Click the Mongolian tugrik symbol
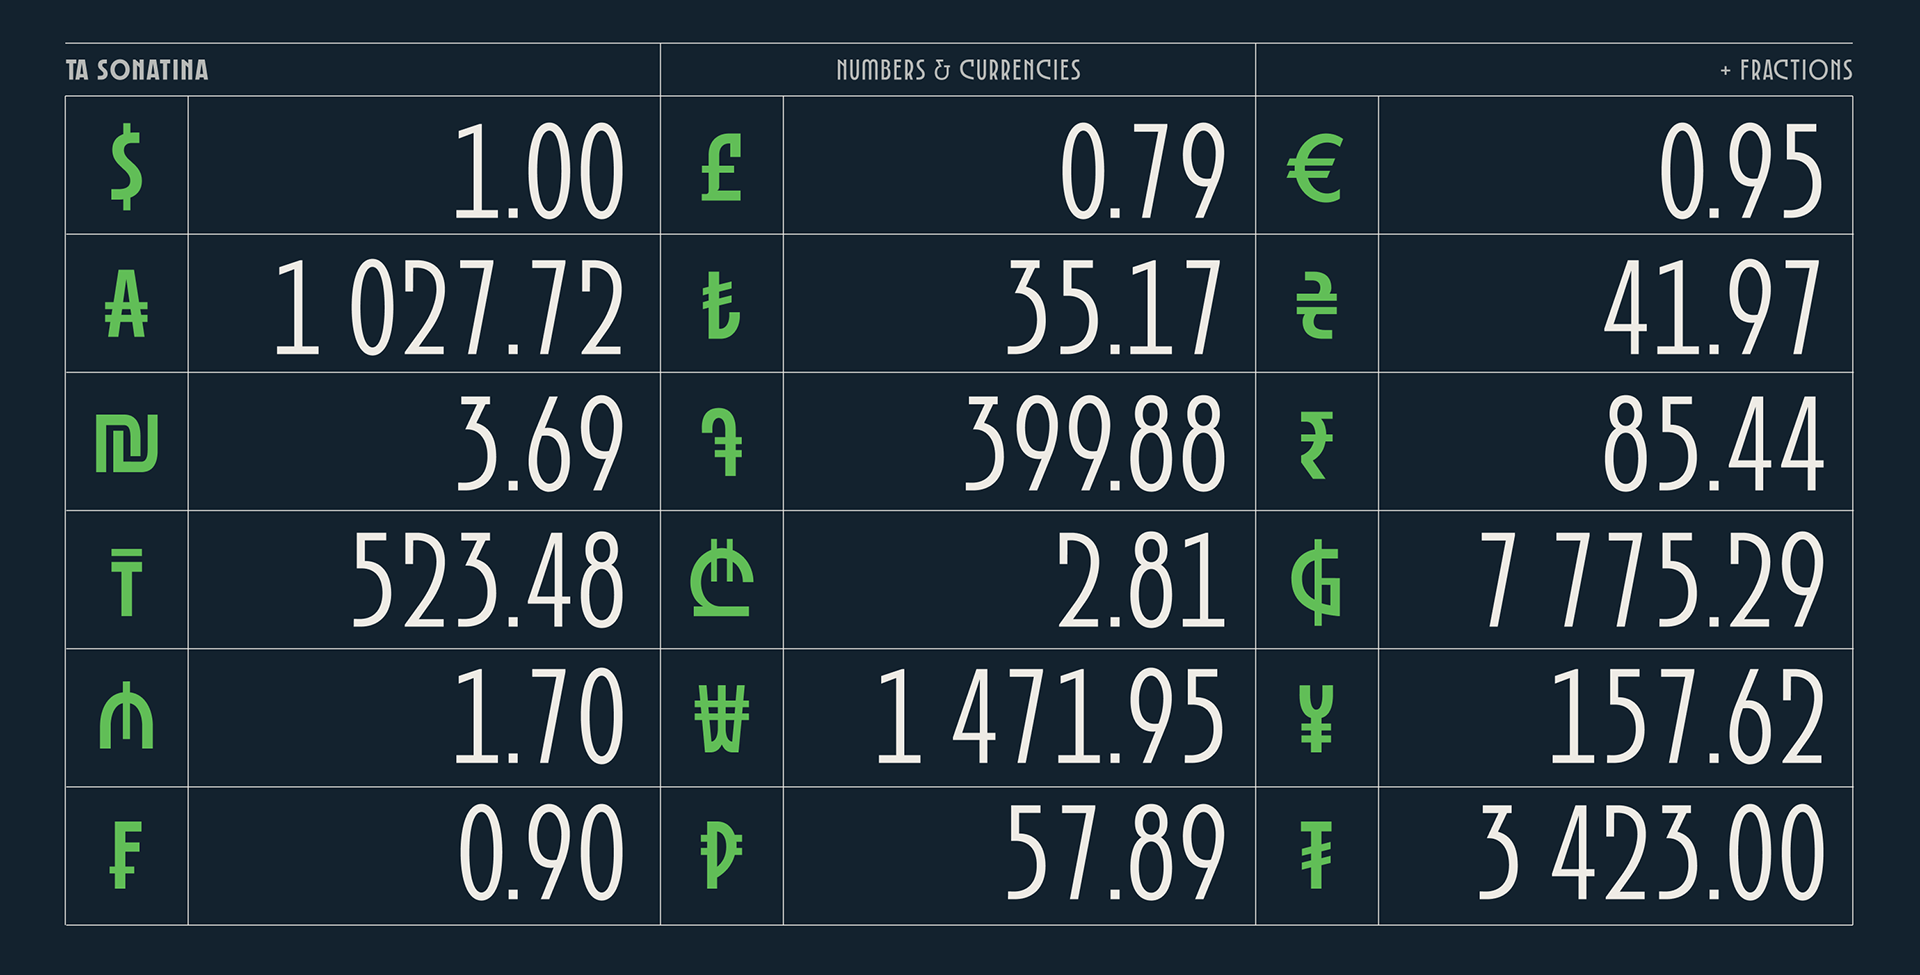The height and width of the screenshot is (975, 1920). click(x=1316, y=855)
